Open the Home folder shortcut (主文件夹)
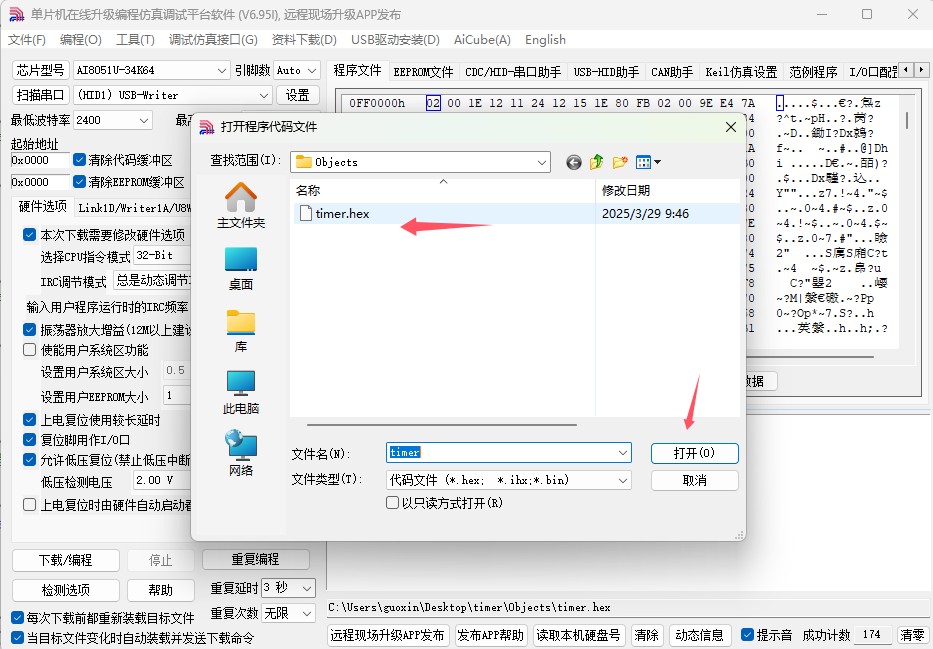The height and width of the screenshot is (649, 933). pos(240,205)
